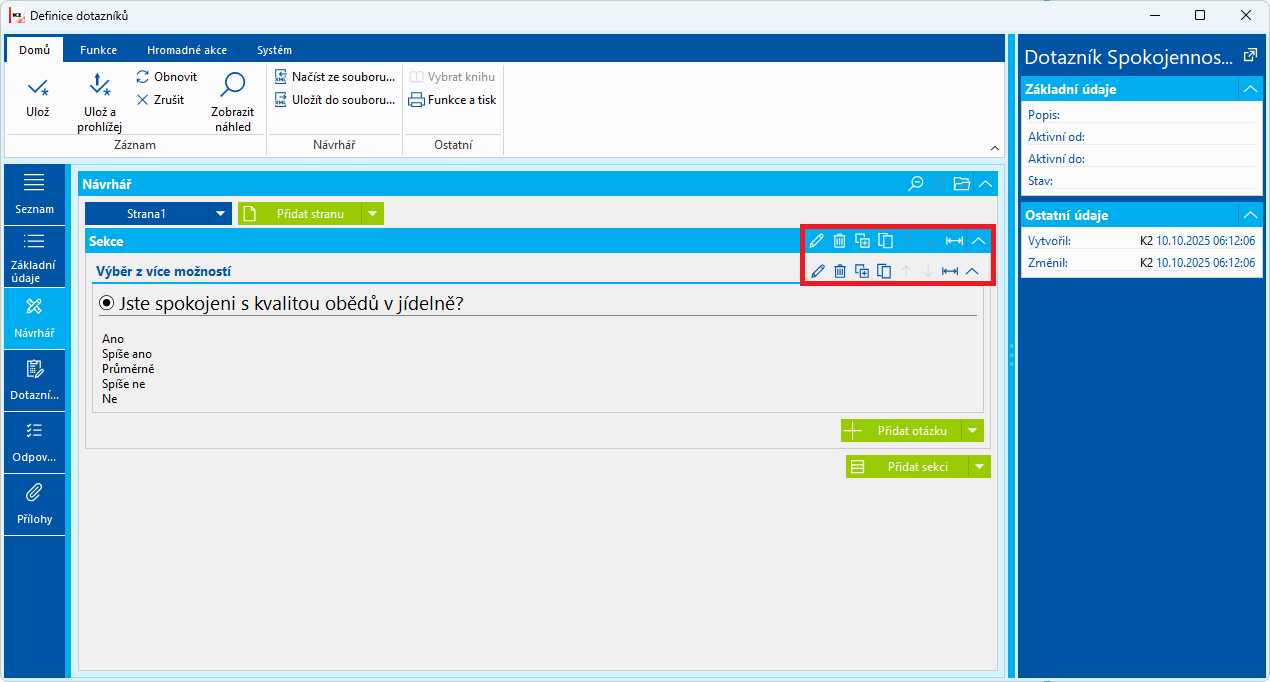Click the Aktivní od field

[1141, 137]
